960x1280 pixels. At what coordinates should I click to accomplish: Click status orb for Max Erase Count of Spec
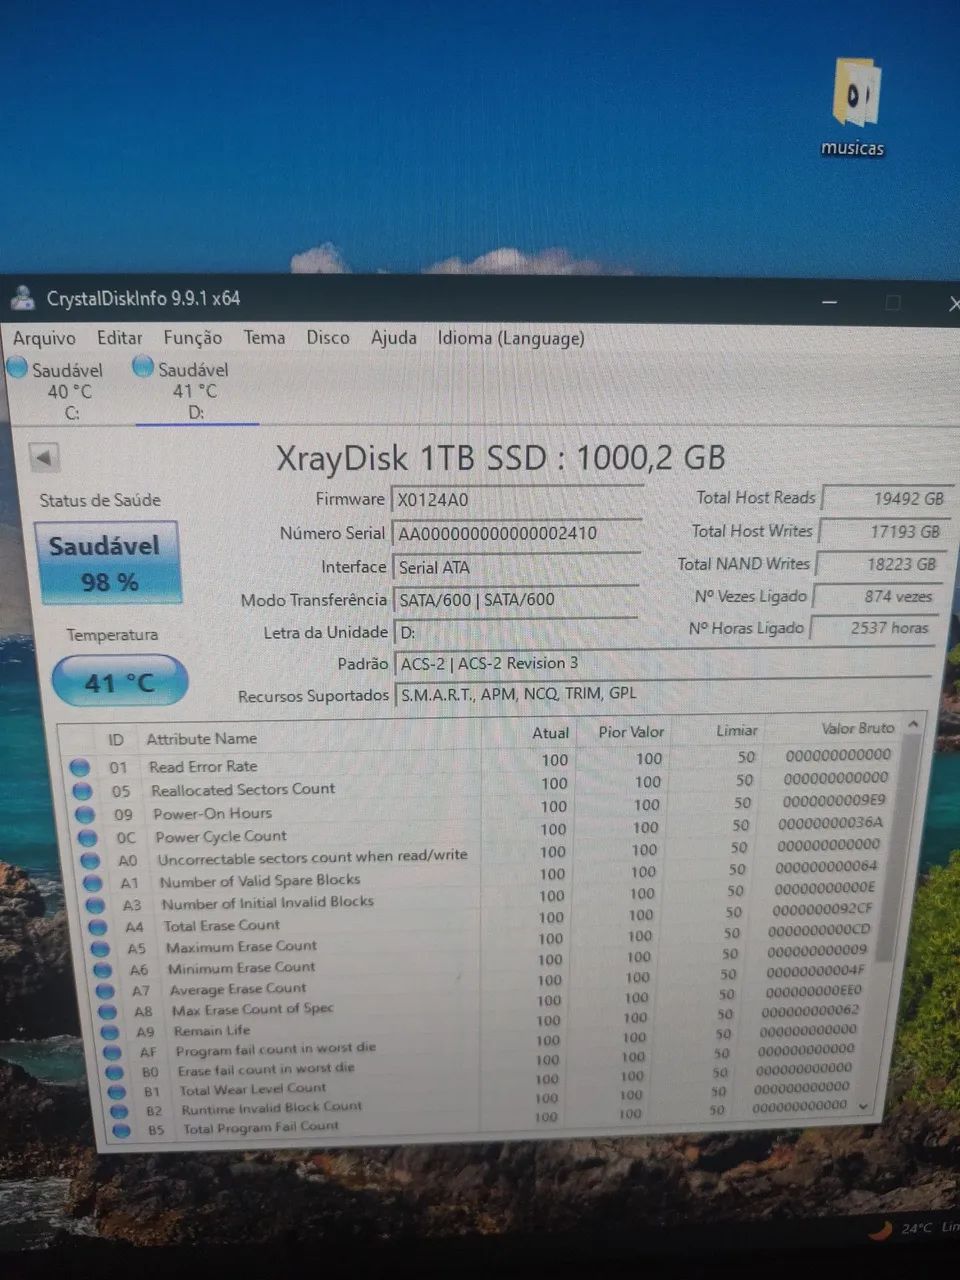pos(108,1013)
